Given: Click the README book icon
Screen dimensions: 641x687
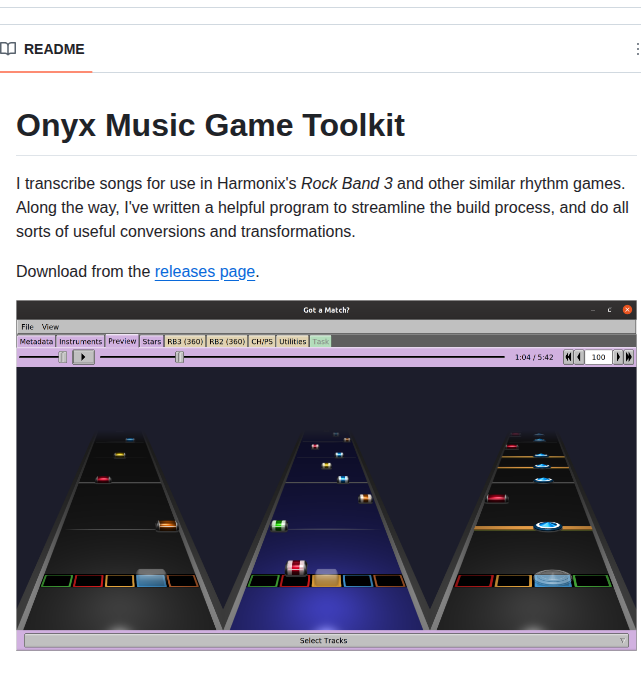Looking at the screenshot, I should click(x=8, y=49).
